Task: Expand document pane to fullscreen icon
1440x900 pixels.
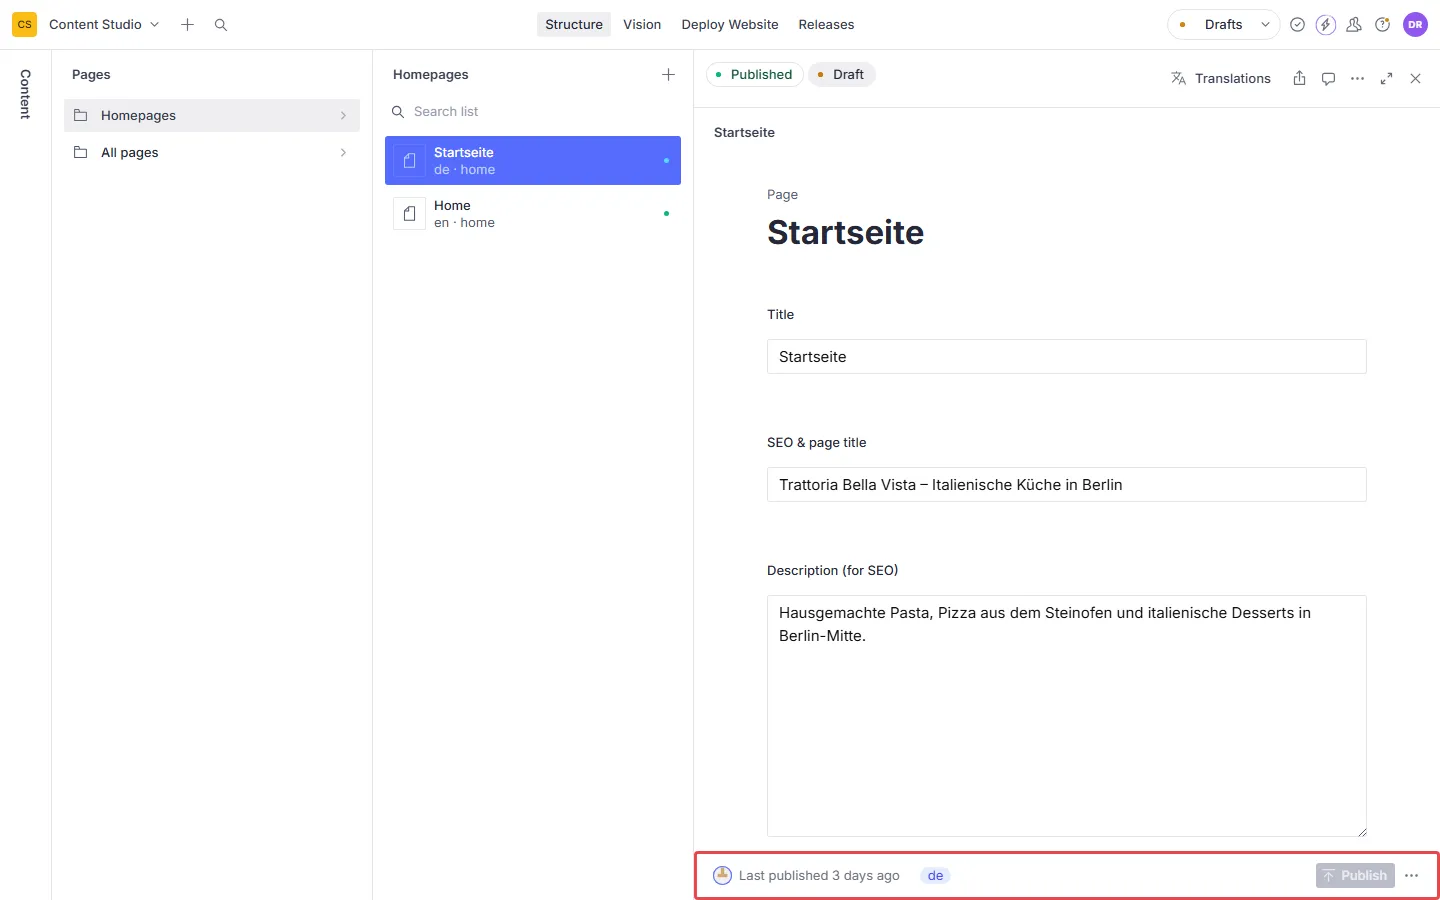Action: (1386, 78)
